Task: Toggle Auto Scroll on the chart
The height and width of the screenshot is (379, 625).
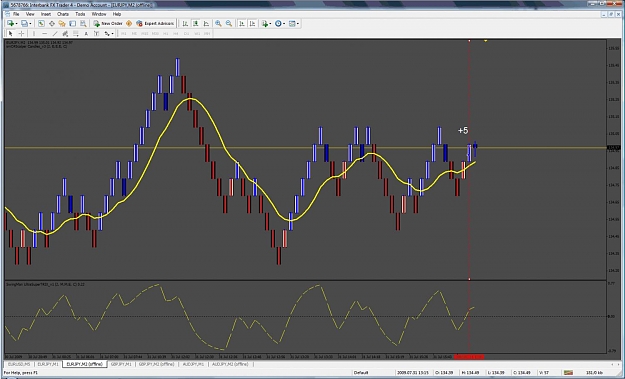Action: pos(242,24)
